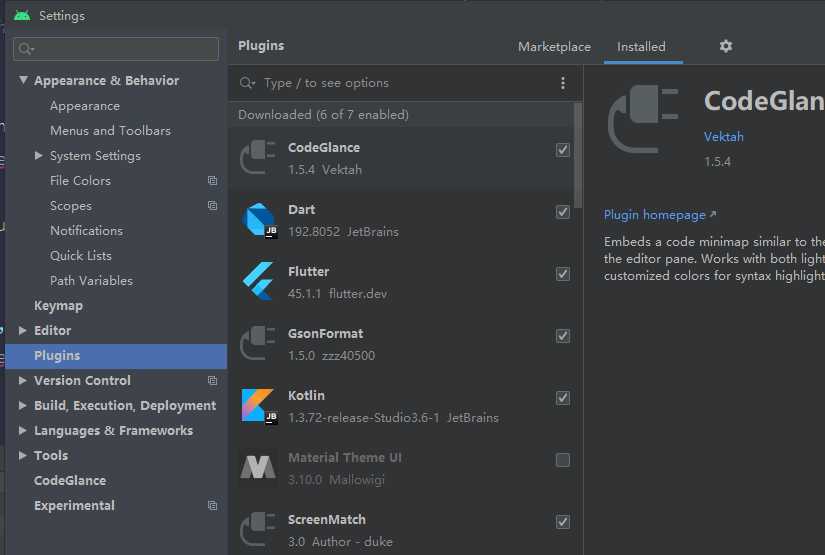The height and width of the screenshot is (555, 825).
Task: Uncheck the Kotlin plugin checkbox
Action: [x=562, y=398]
